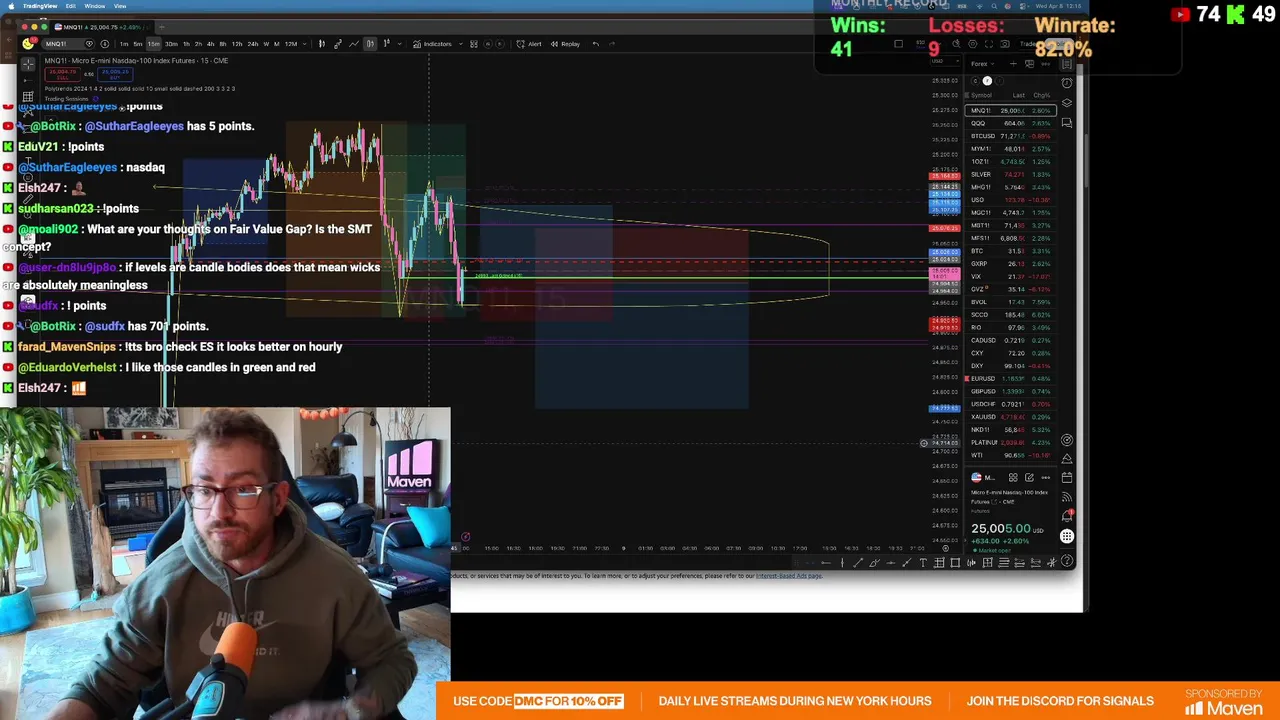Open the USD currency dropdown on price axis
The image size is (1280, 720).
[945, 61]
